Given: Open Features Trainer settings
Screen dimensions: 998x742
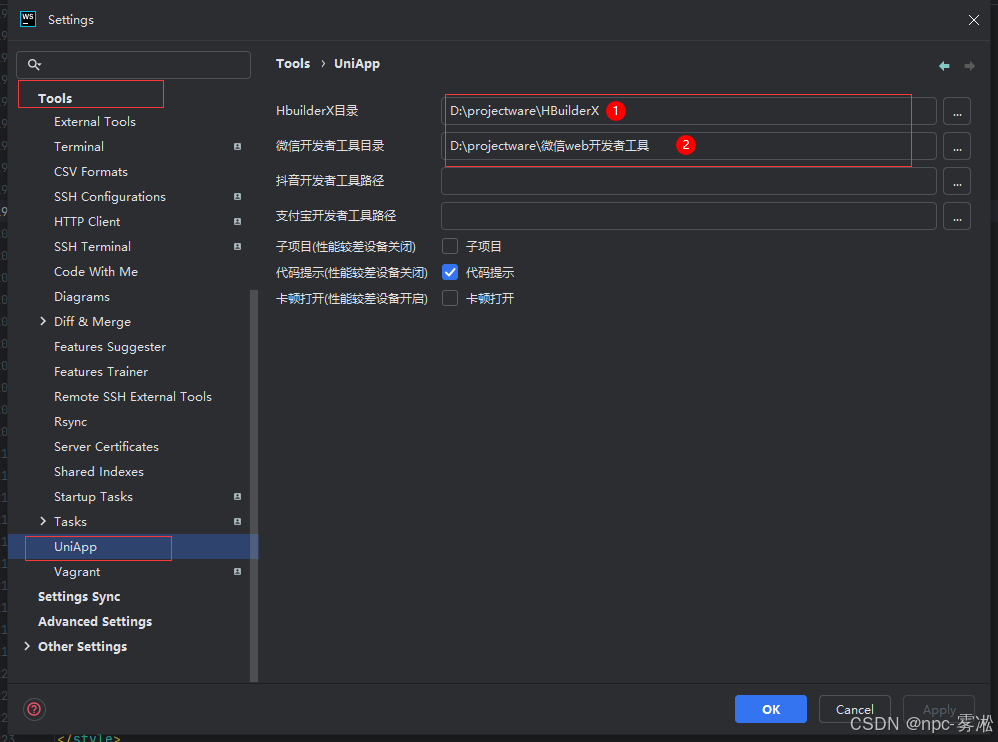Looking at the screenshot, I should point(101,372).
